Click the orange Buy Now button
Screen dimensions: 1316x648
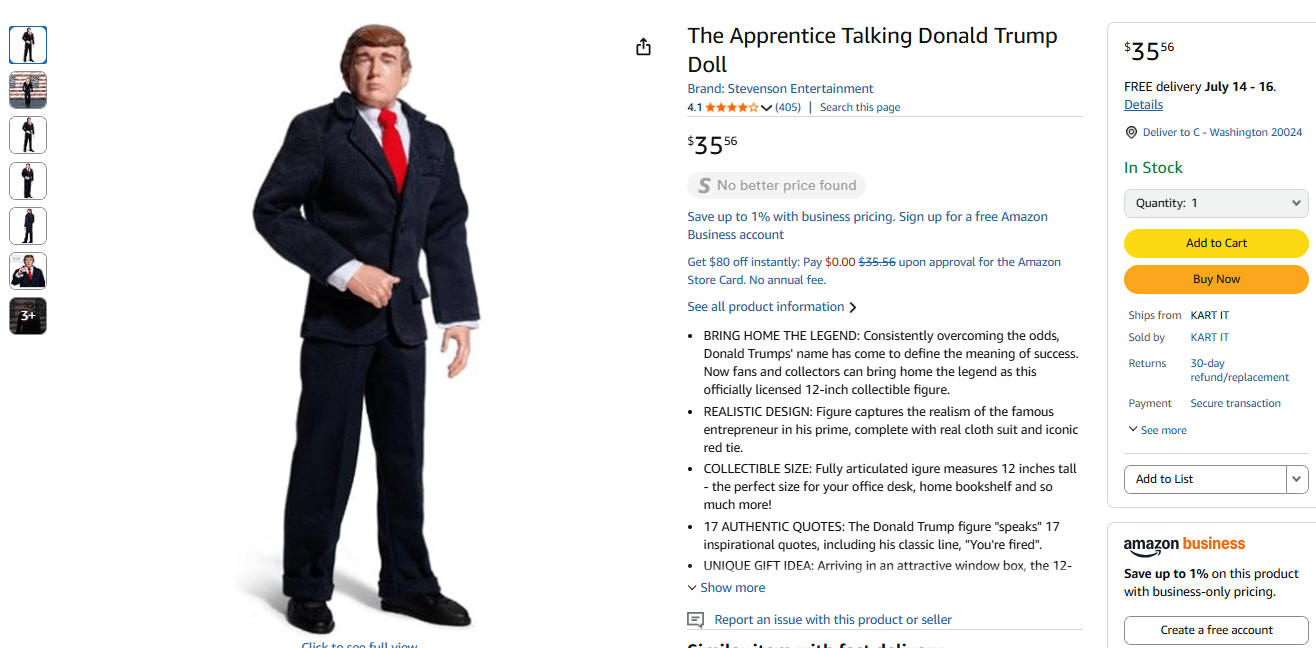[x=1216, y=279]
